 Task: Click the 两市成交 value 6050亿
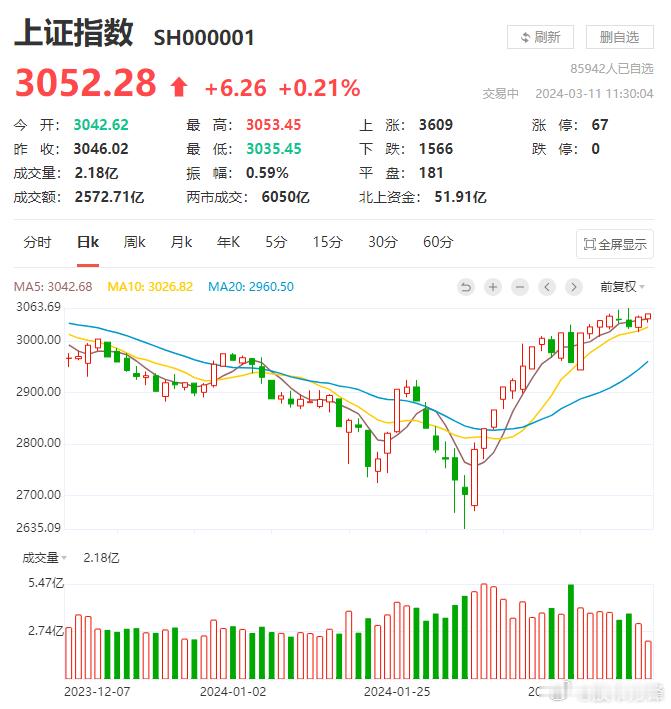coord(285,198)
